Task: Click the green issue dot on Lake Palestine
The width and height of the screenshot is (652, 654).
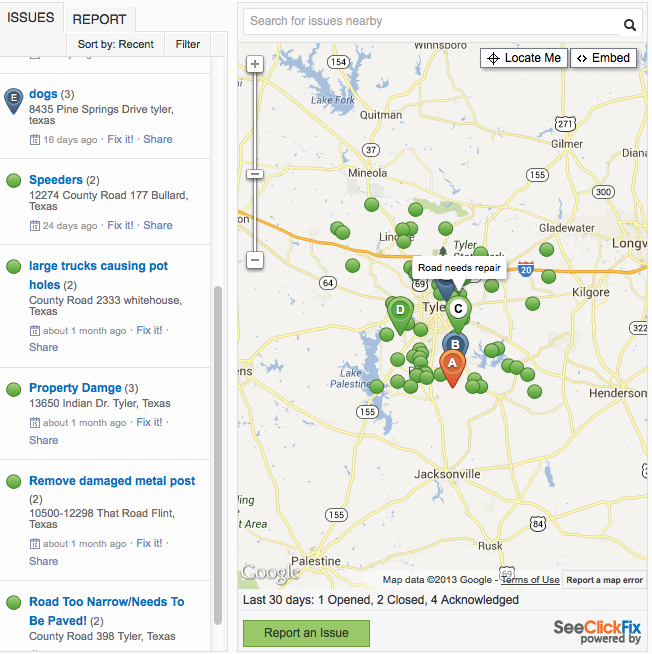Action: (377, 386)
